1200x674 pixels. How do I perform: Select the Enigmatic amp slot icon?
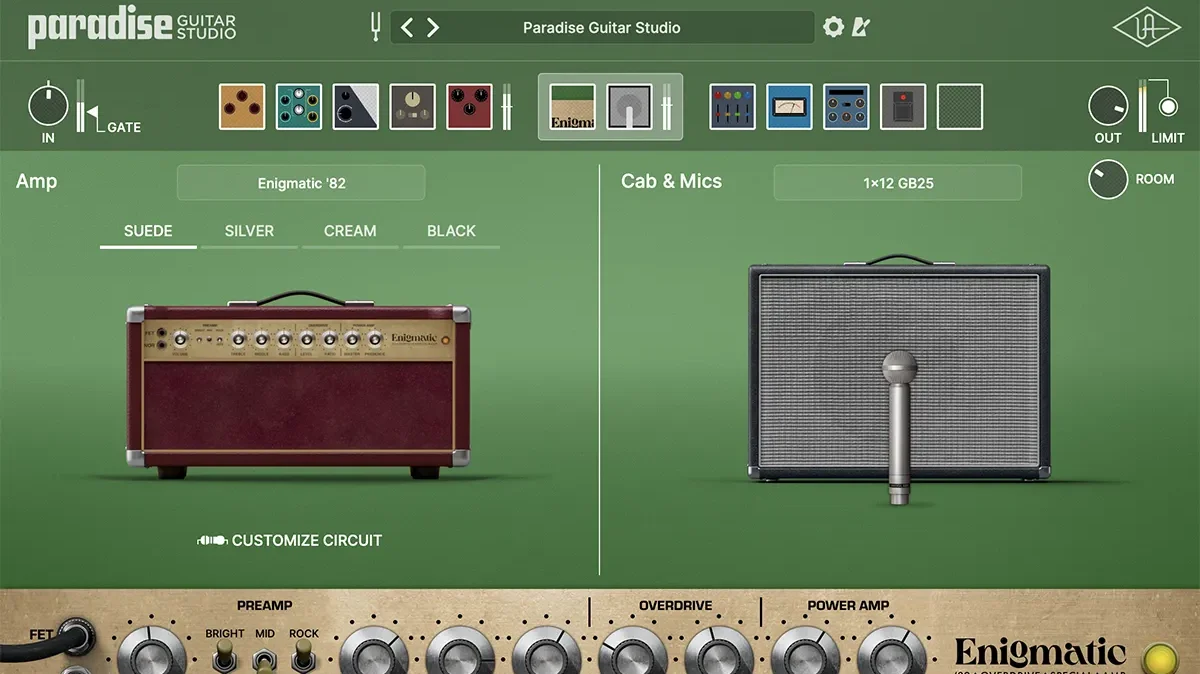(573, 107)
